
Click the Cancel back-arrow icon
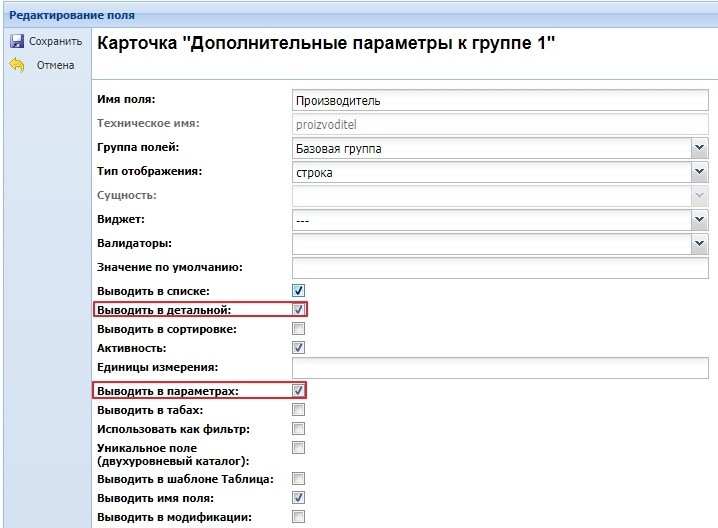tap(16, 65)
